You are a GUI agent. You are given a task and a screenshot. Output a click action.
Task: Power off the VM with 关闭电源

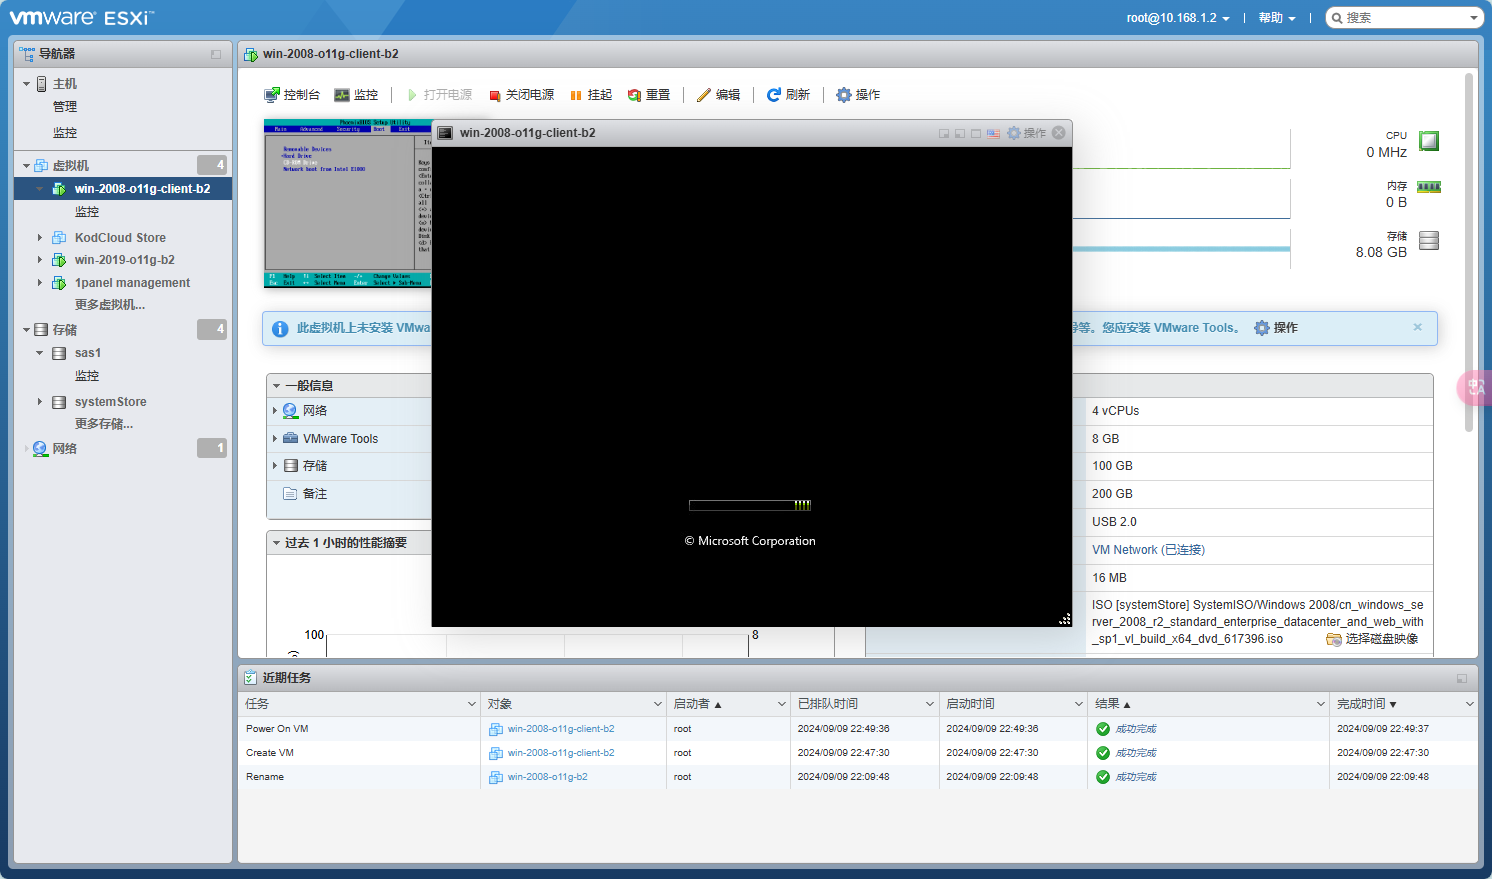(x=522, y=95)
